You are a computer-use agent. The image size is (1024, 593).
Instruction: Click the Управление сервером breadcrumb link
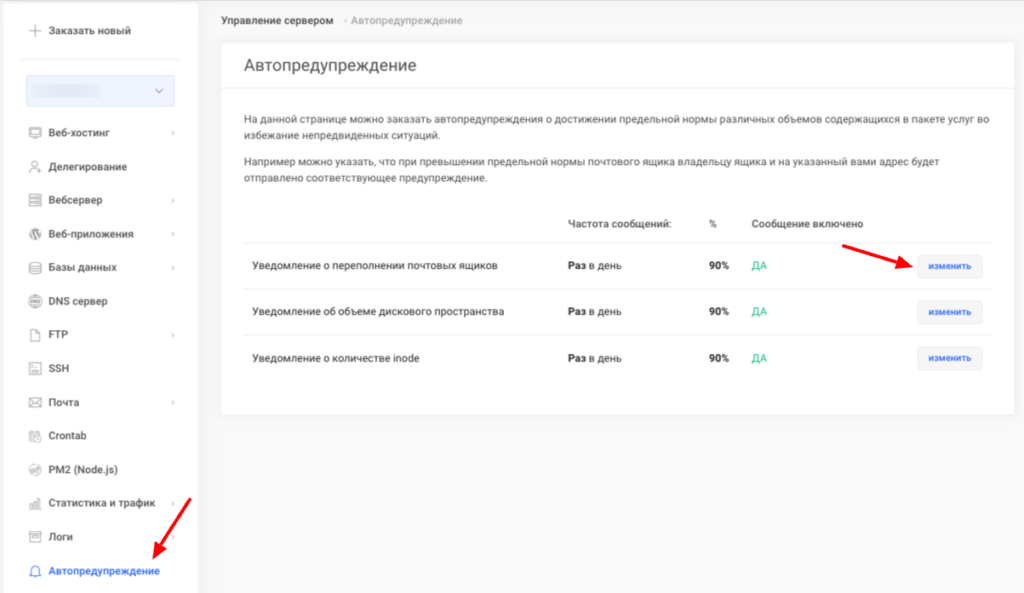tap(276, 20)
